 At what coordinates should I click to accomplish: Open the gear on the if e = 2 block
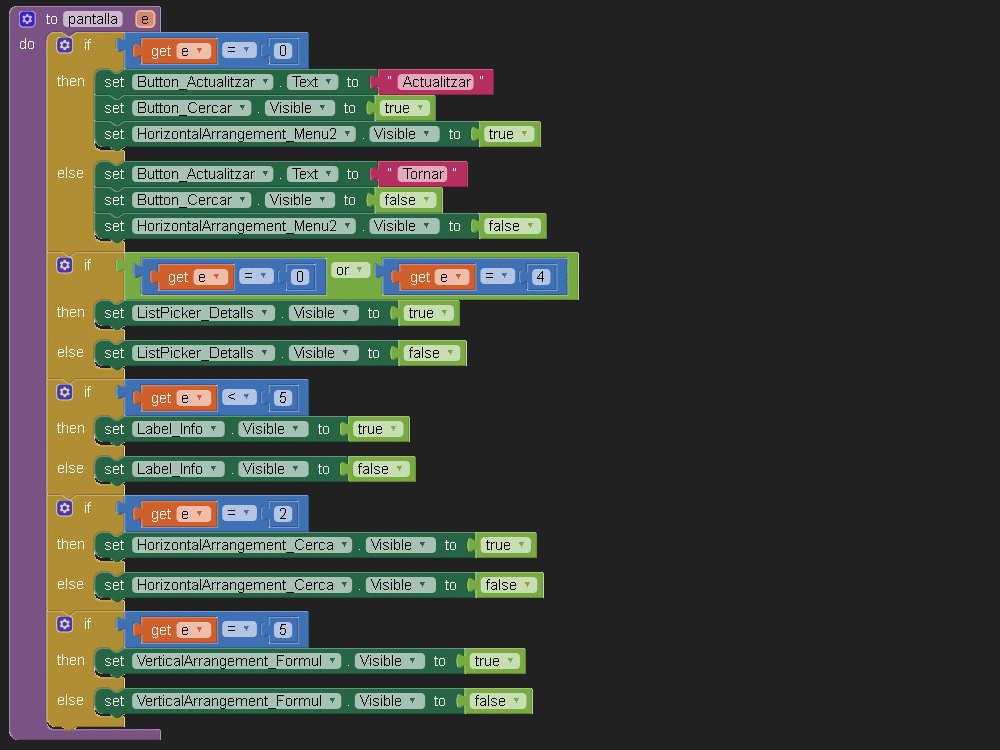[65, 508]
